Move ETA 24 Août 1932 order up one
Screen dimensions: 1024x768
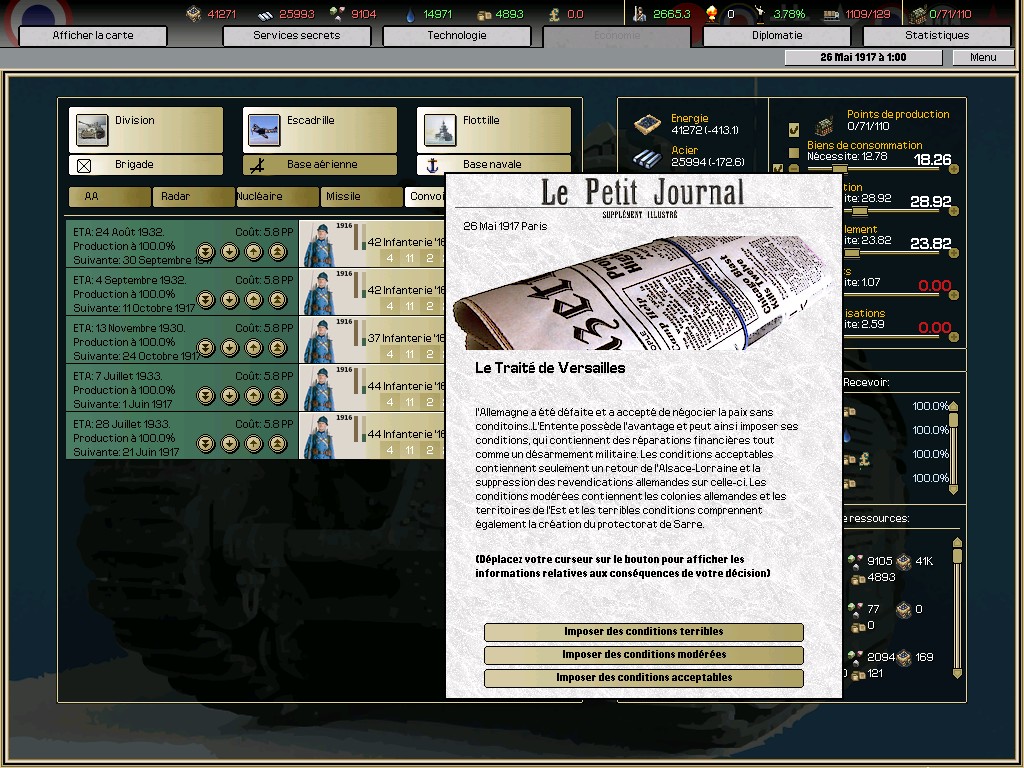pyautogui.click(x=254, y=251)
